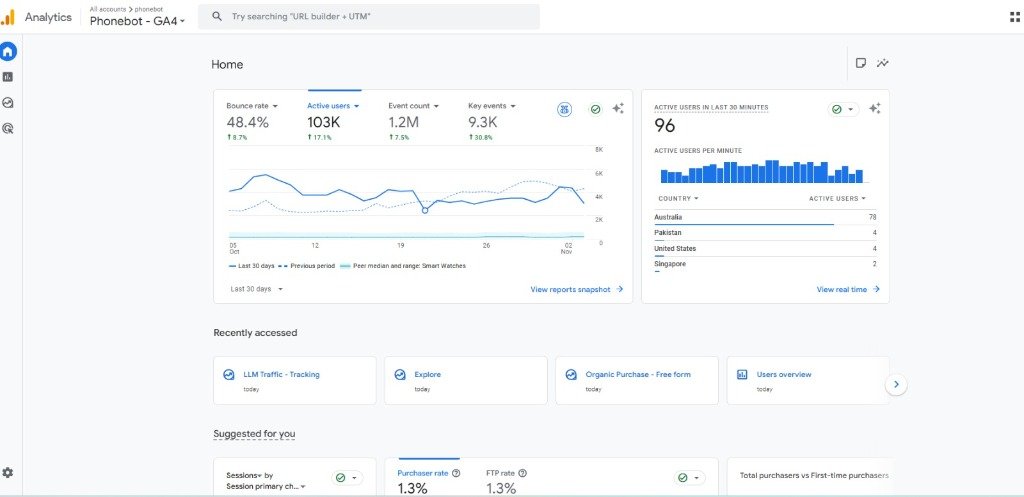The width and height of the screenshot is (1024, 497).
Task: Click the Organic Purchase card icon
Action: point(571,375)
